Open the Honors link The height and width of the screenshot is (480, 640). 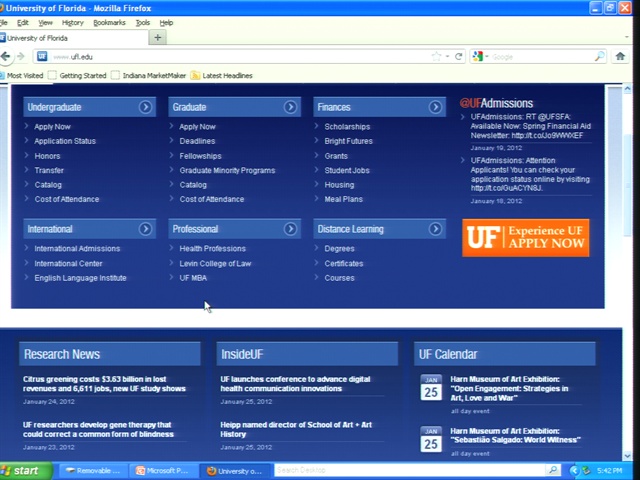(47, 156)
